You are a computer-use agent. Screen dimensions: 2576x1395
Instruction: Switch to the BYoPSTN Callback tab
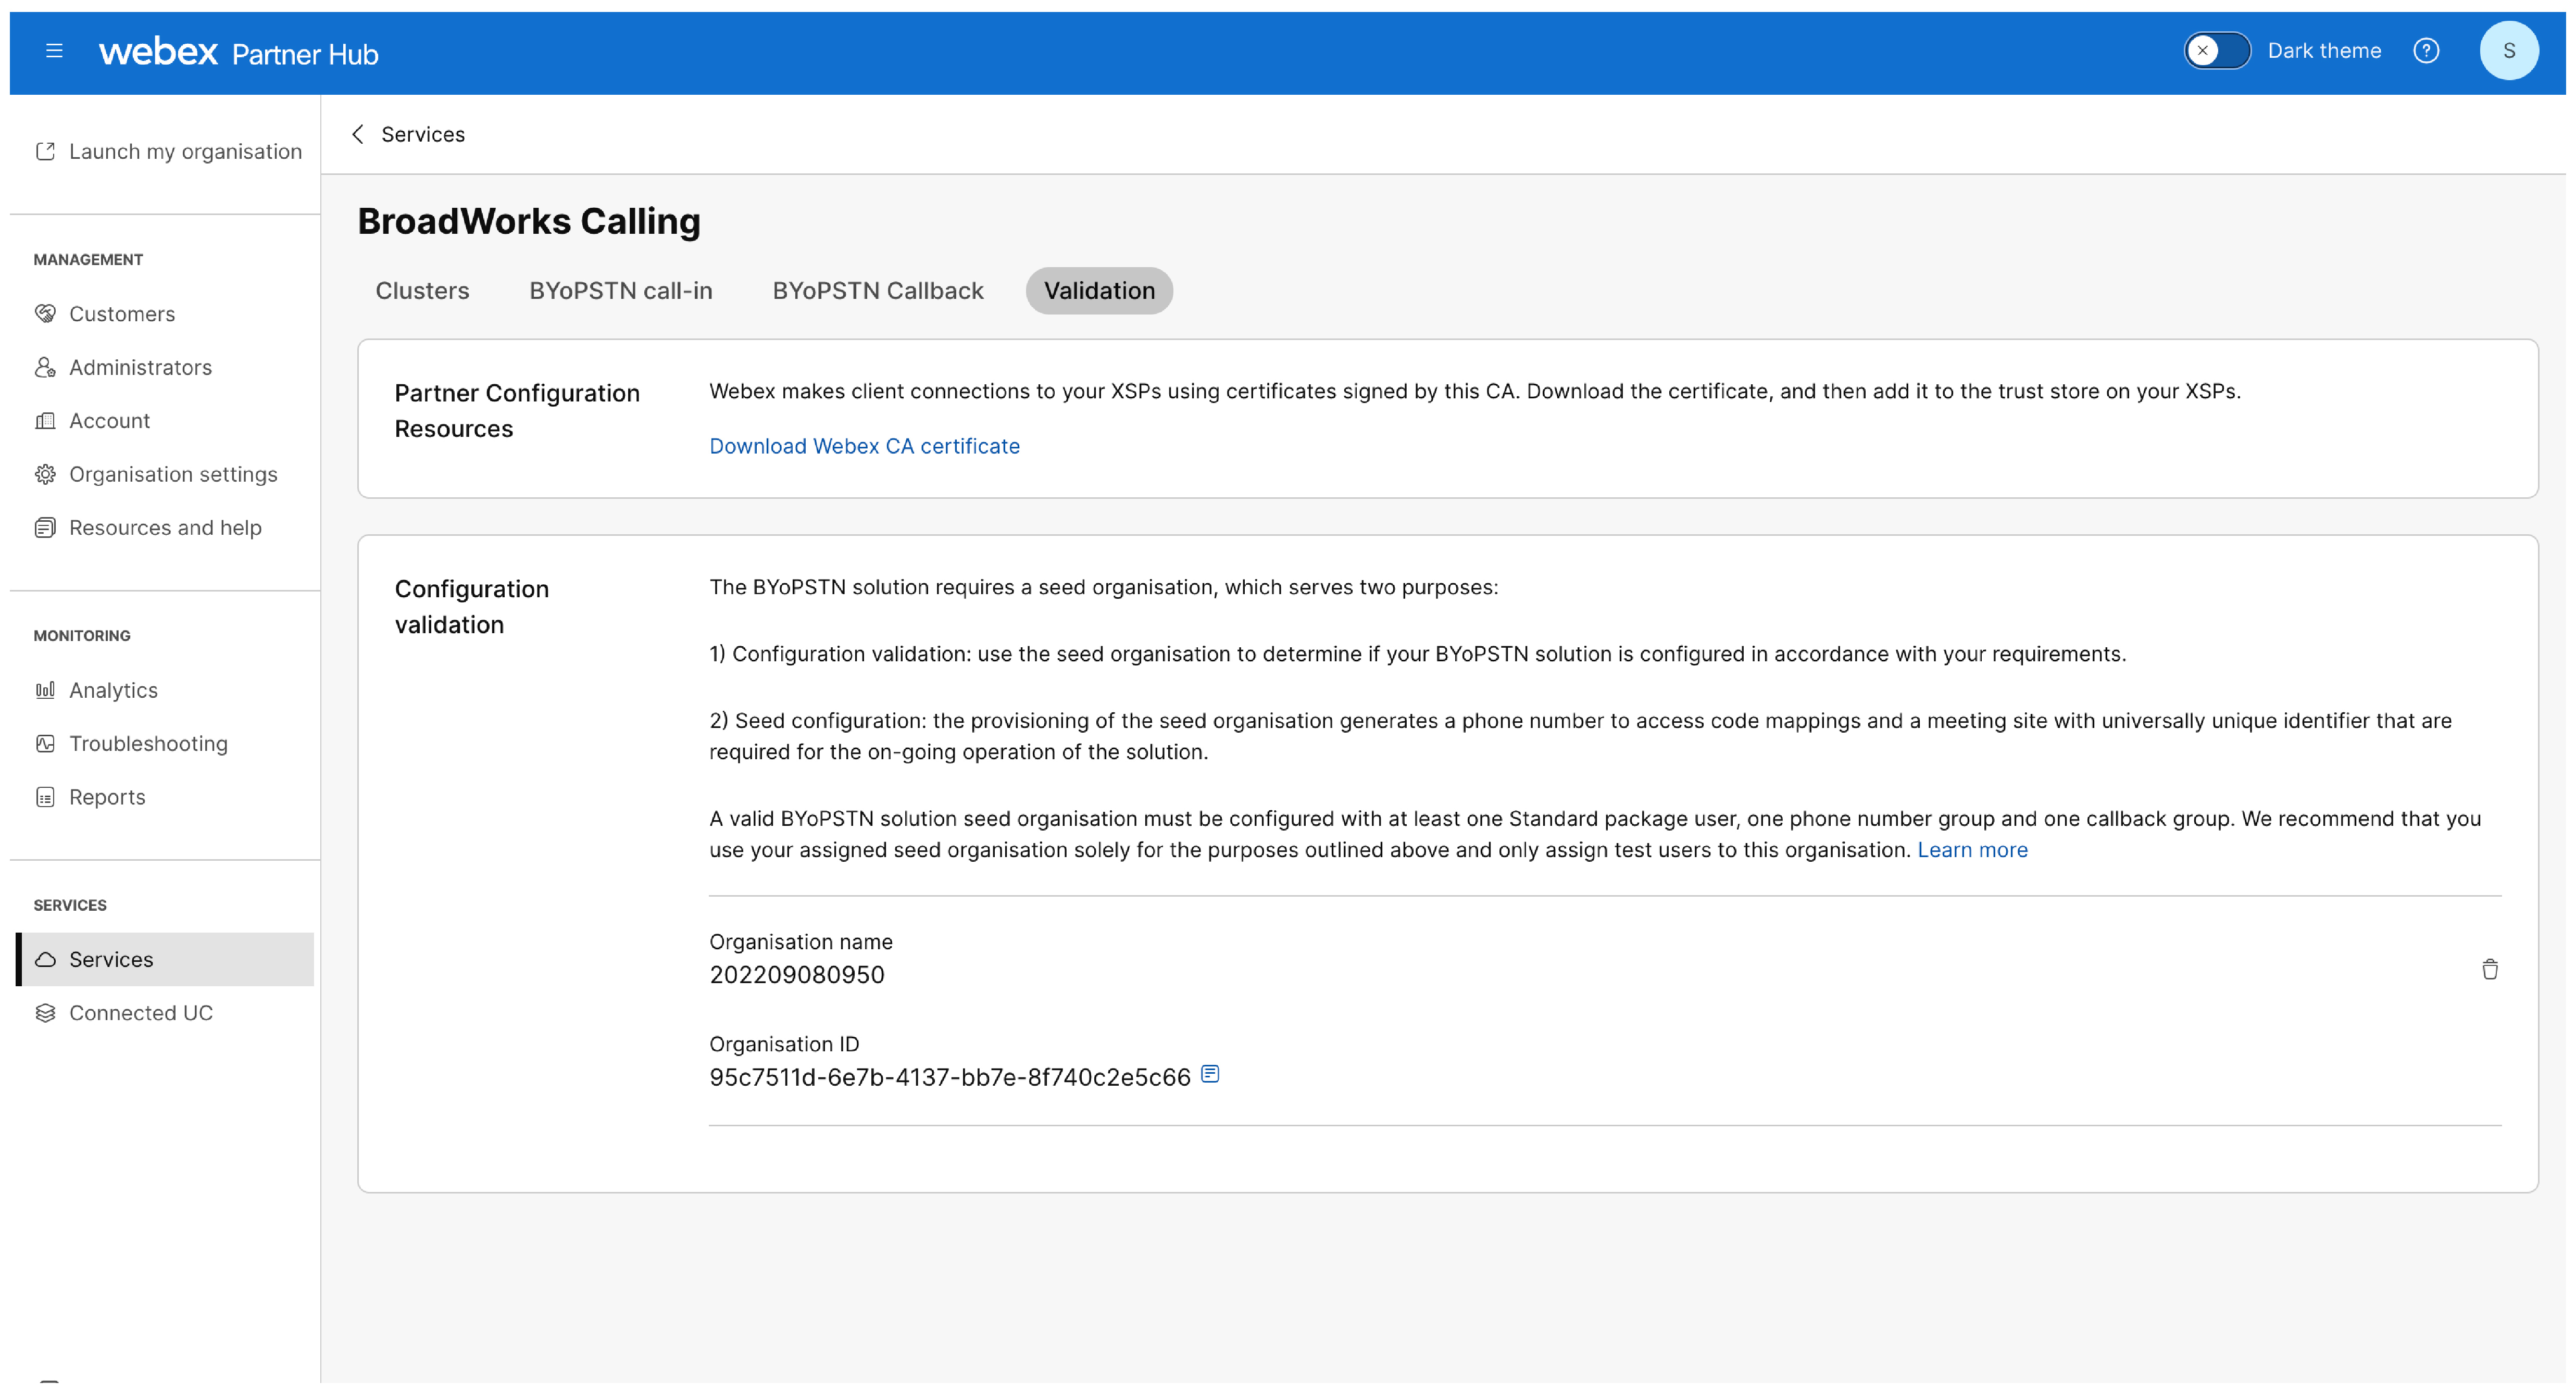878,291
